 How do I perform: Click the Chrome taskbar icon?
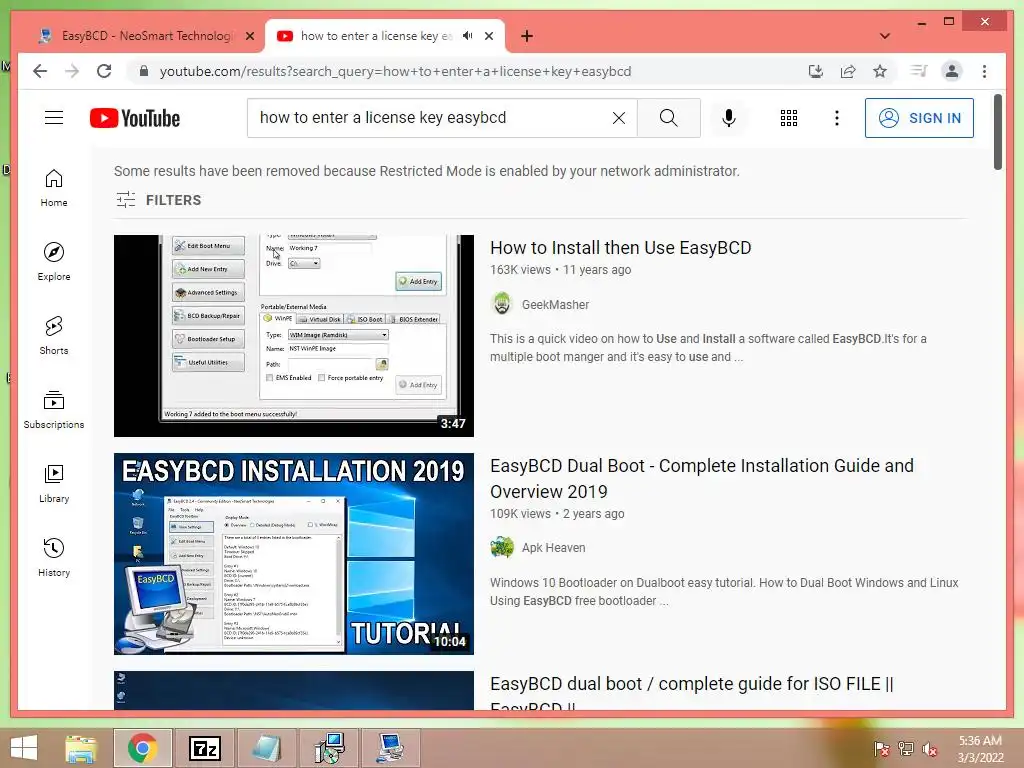pyautogui.click(x=142, y=748)
